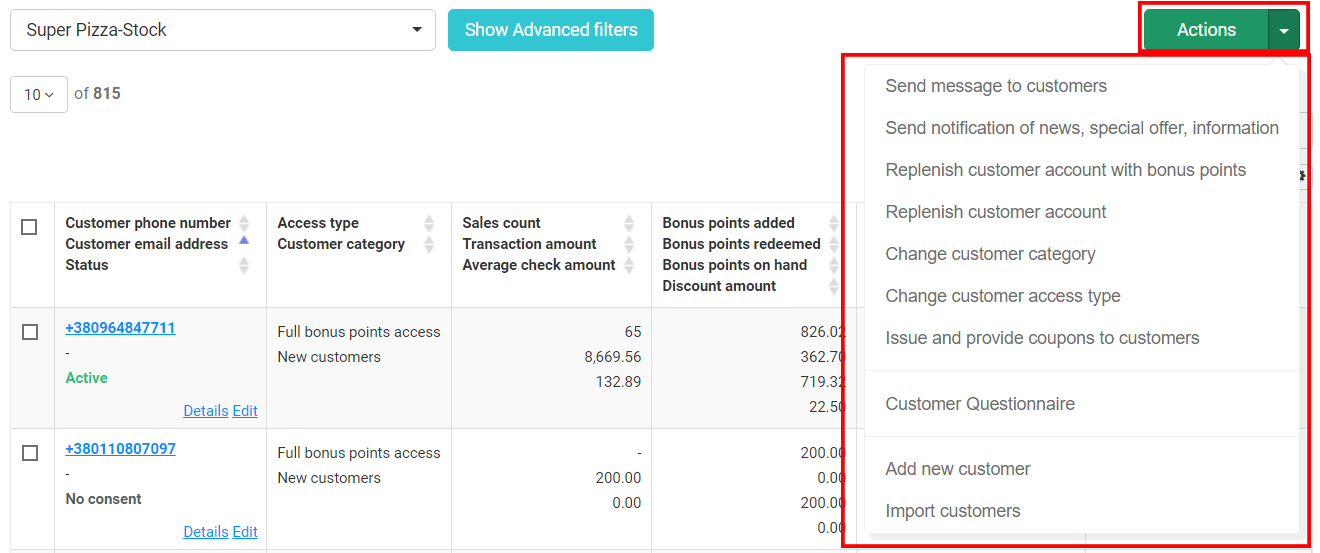This screenshot has width=1320, height=553.
Task: Sort by Bonus points added column
Action: (834, 223)
